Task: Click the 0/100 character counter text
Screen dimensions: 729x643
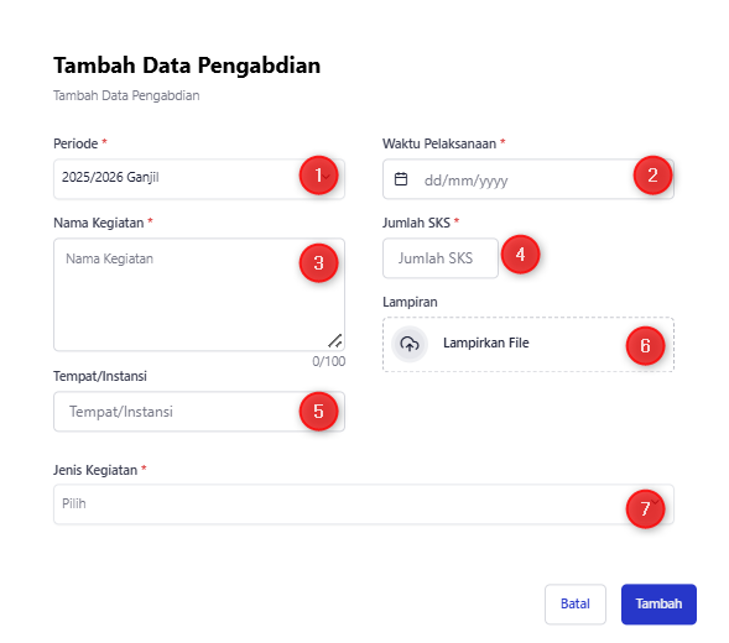Action: pos(329,361)
